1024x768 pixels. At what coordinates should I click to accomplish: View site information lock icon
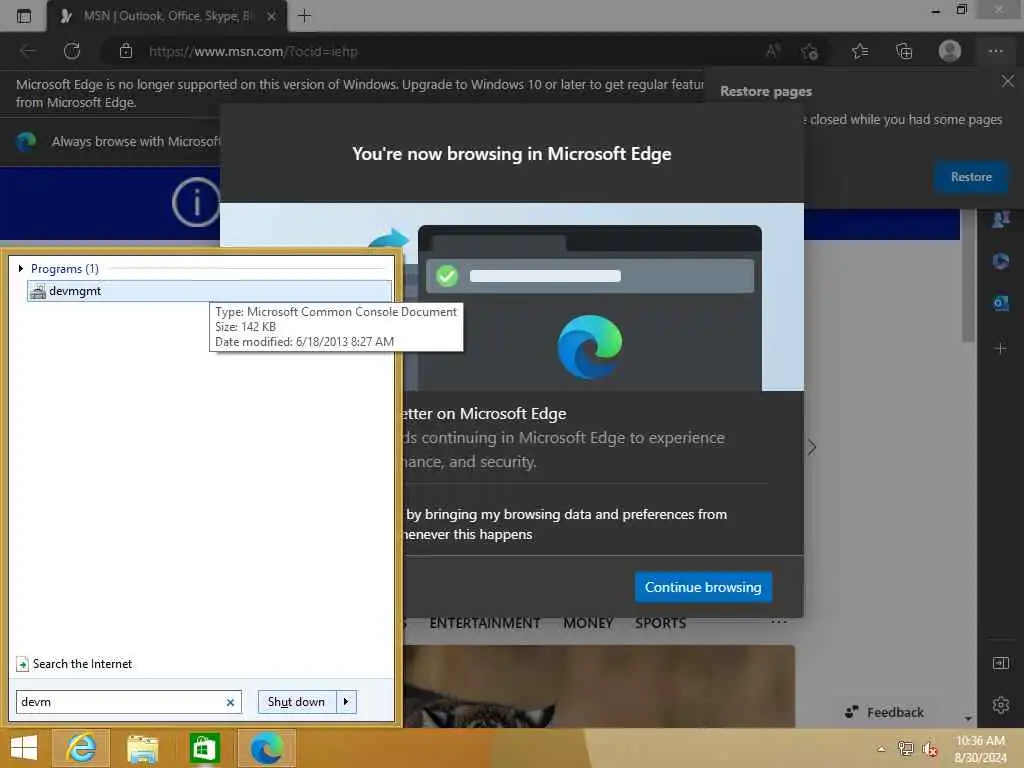pos(126,51)
